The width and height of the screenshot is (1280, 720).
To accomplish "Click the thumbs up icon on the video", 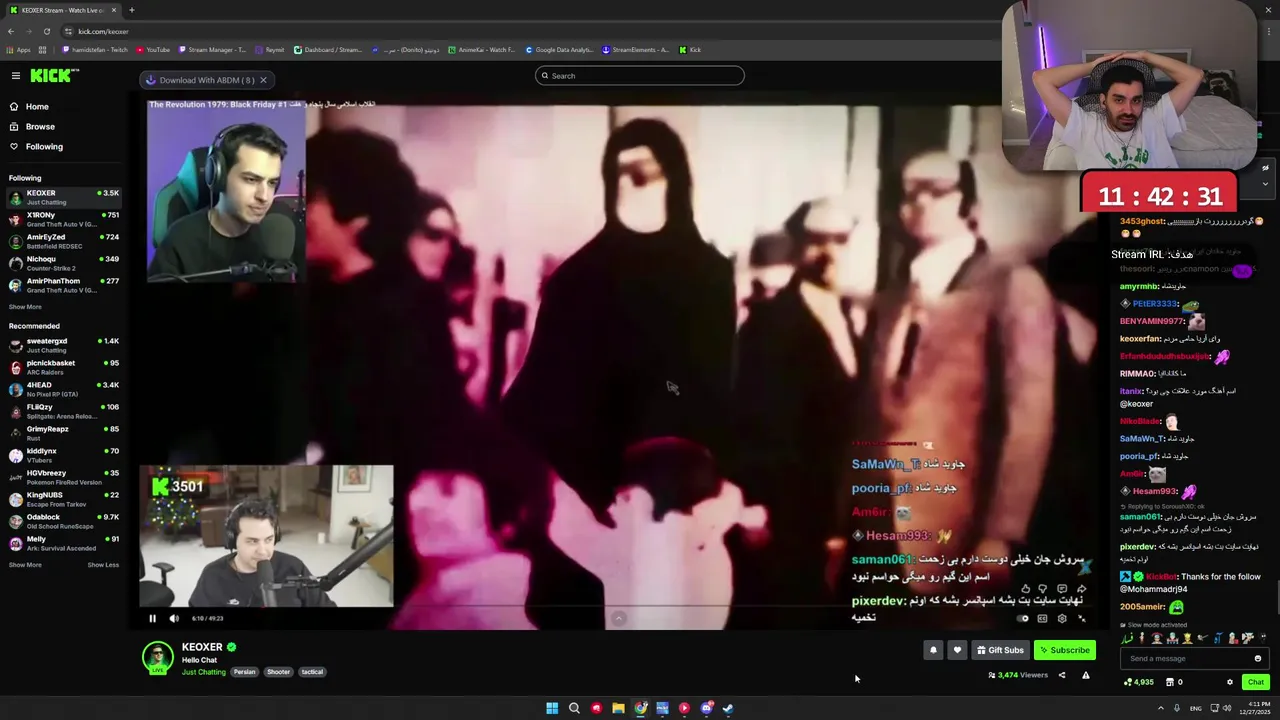I will (x=1025, y=589).
